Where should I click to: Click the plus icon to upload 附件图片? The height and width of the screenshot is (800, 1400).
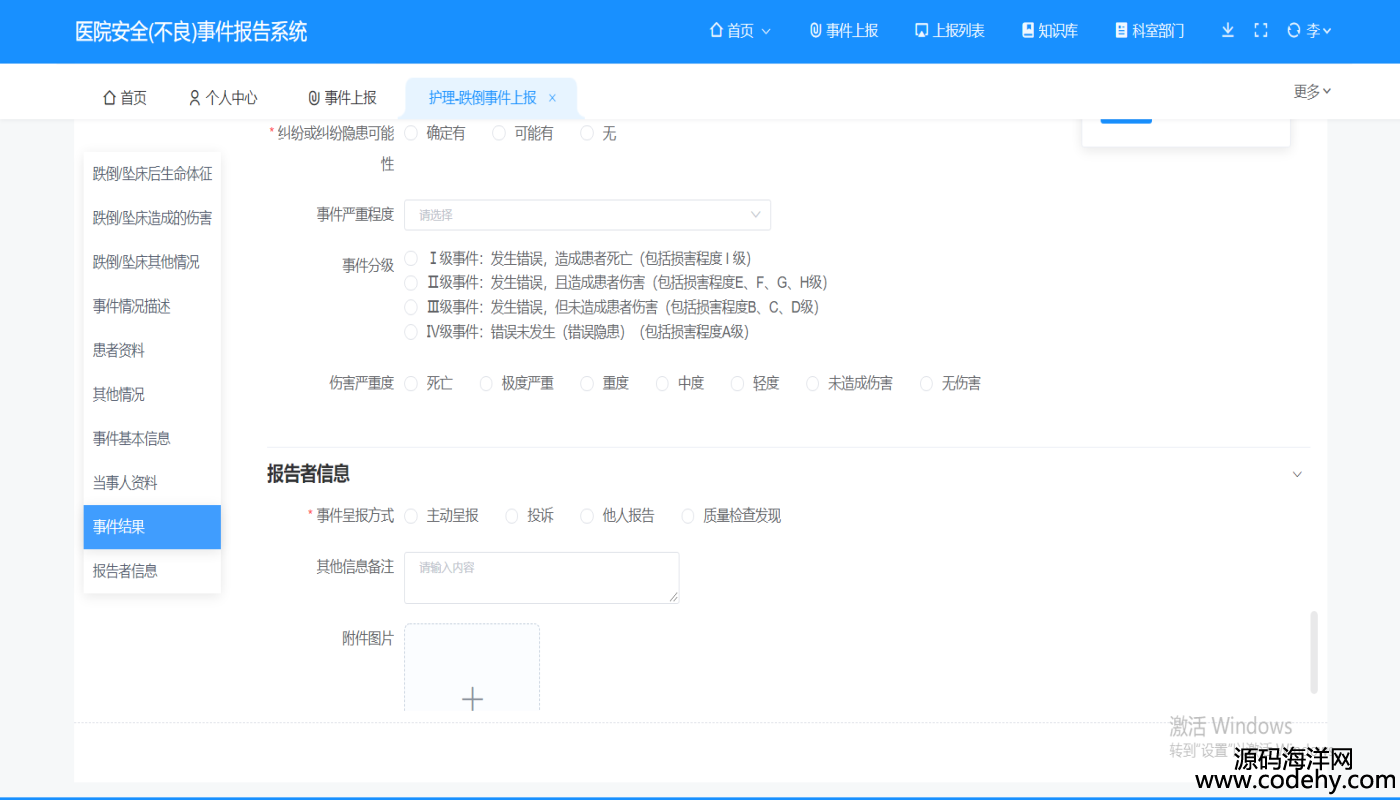pyautogui.click(x=472, y=698)
